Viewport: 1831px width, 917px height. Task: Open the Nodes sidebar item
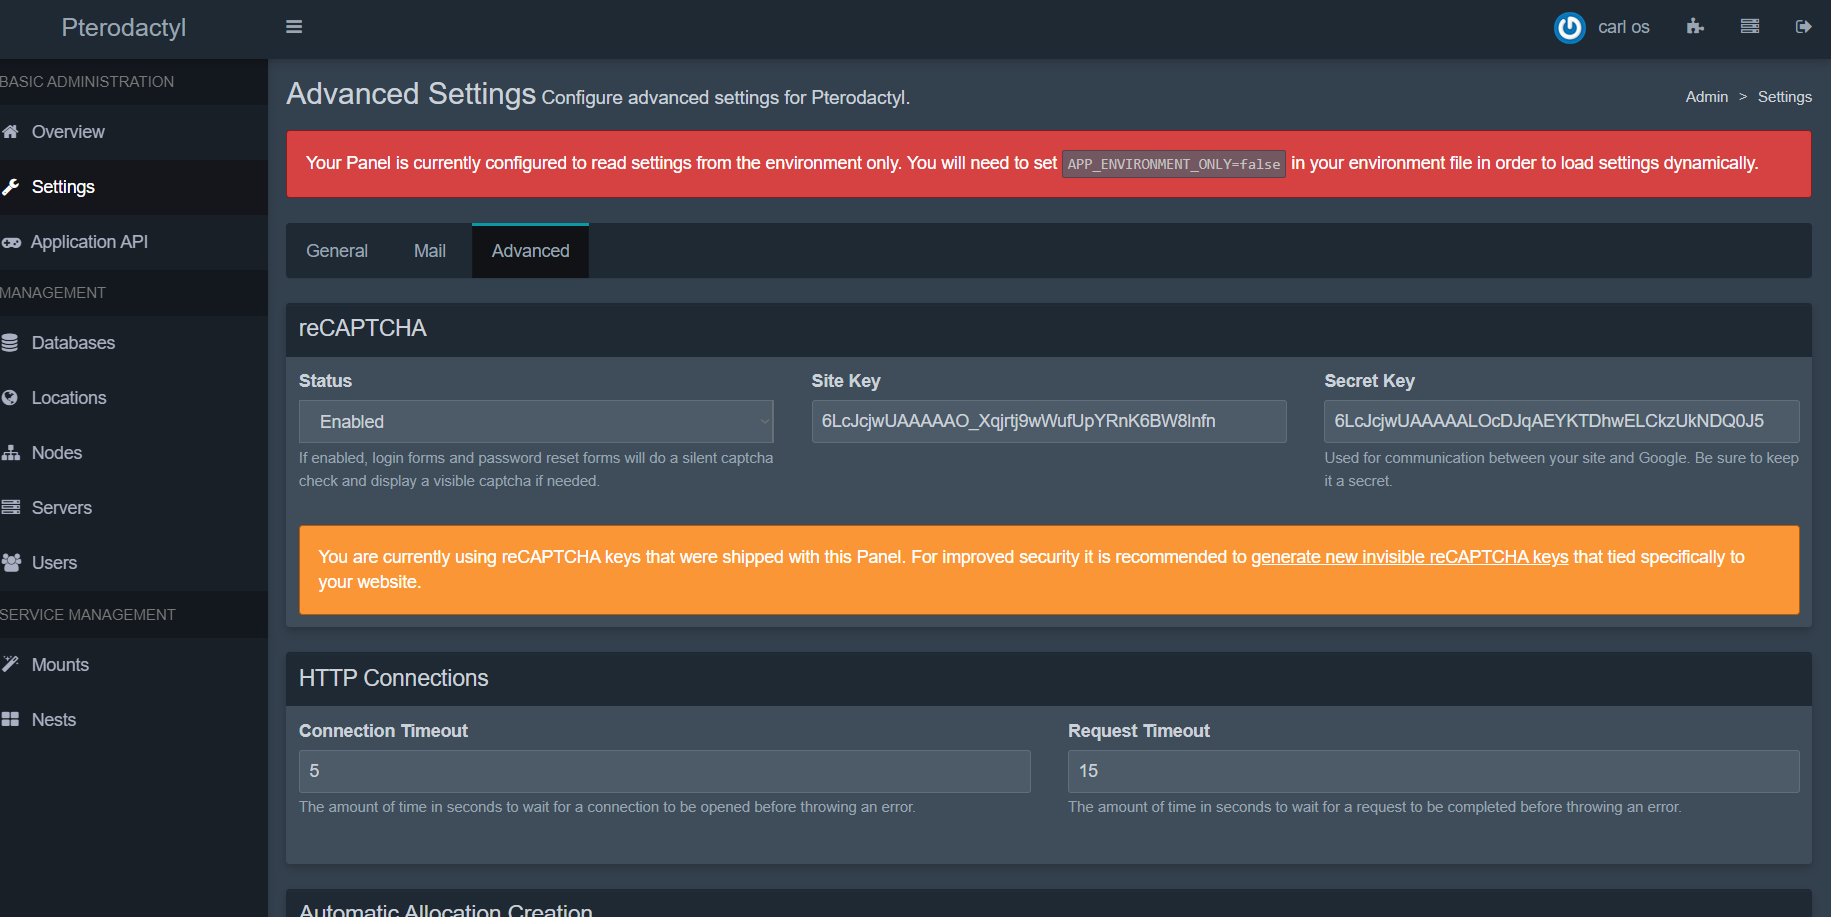coord(134,453)
